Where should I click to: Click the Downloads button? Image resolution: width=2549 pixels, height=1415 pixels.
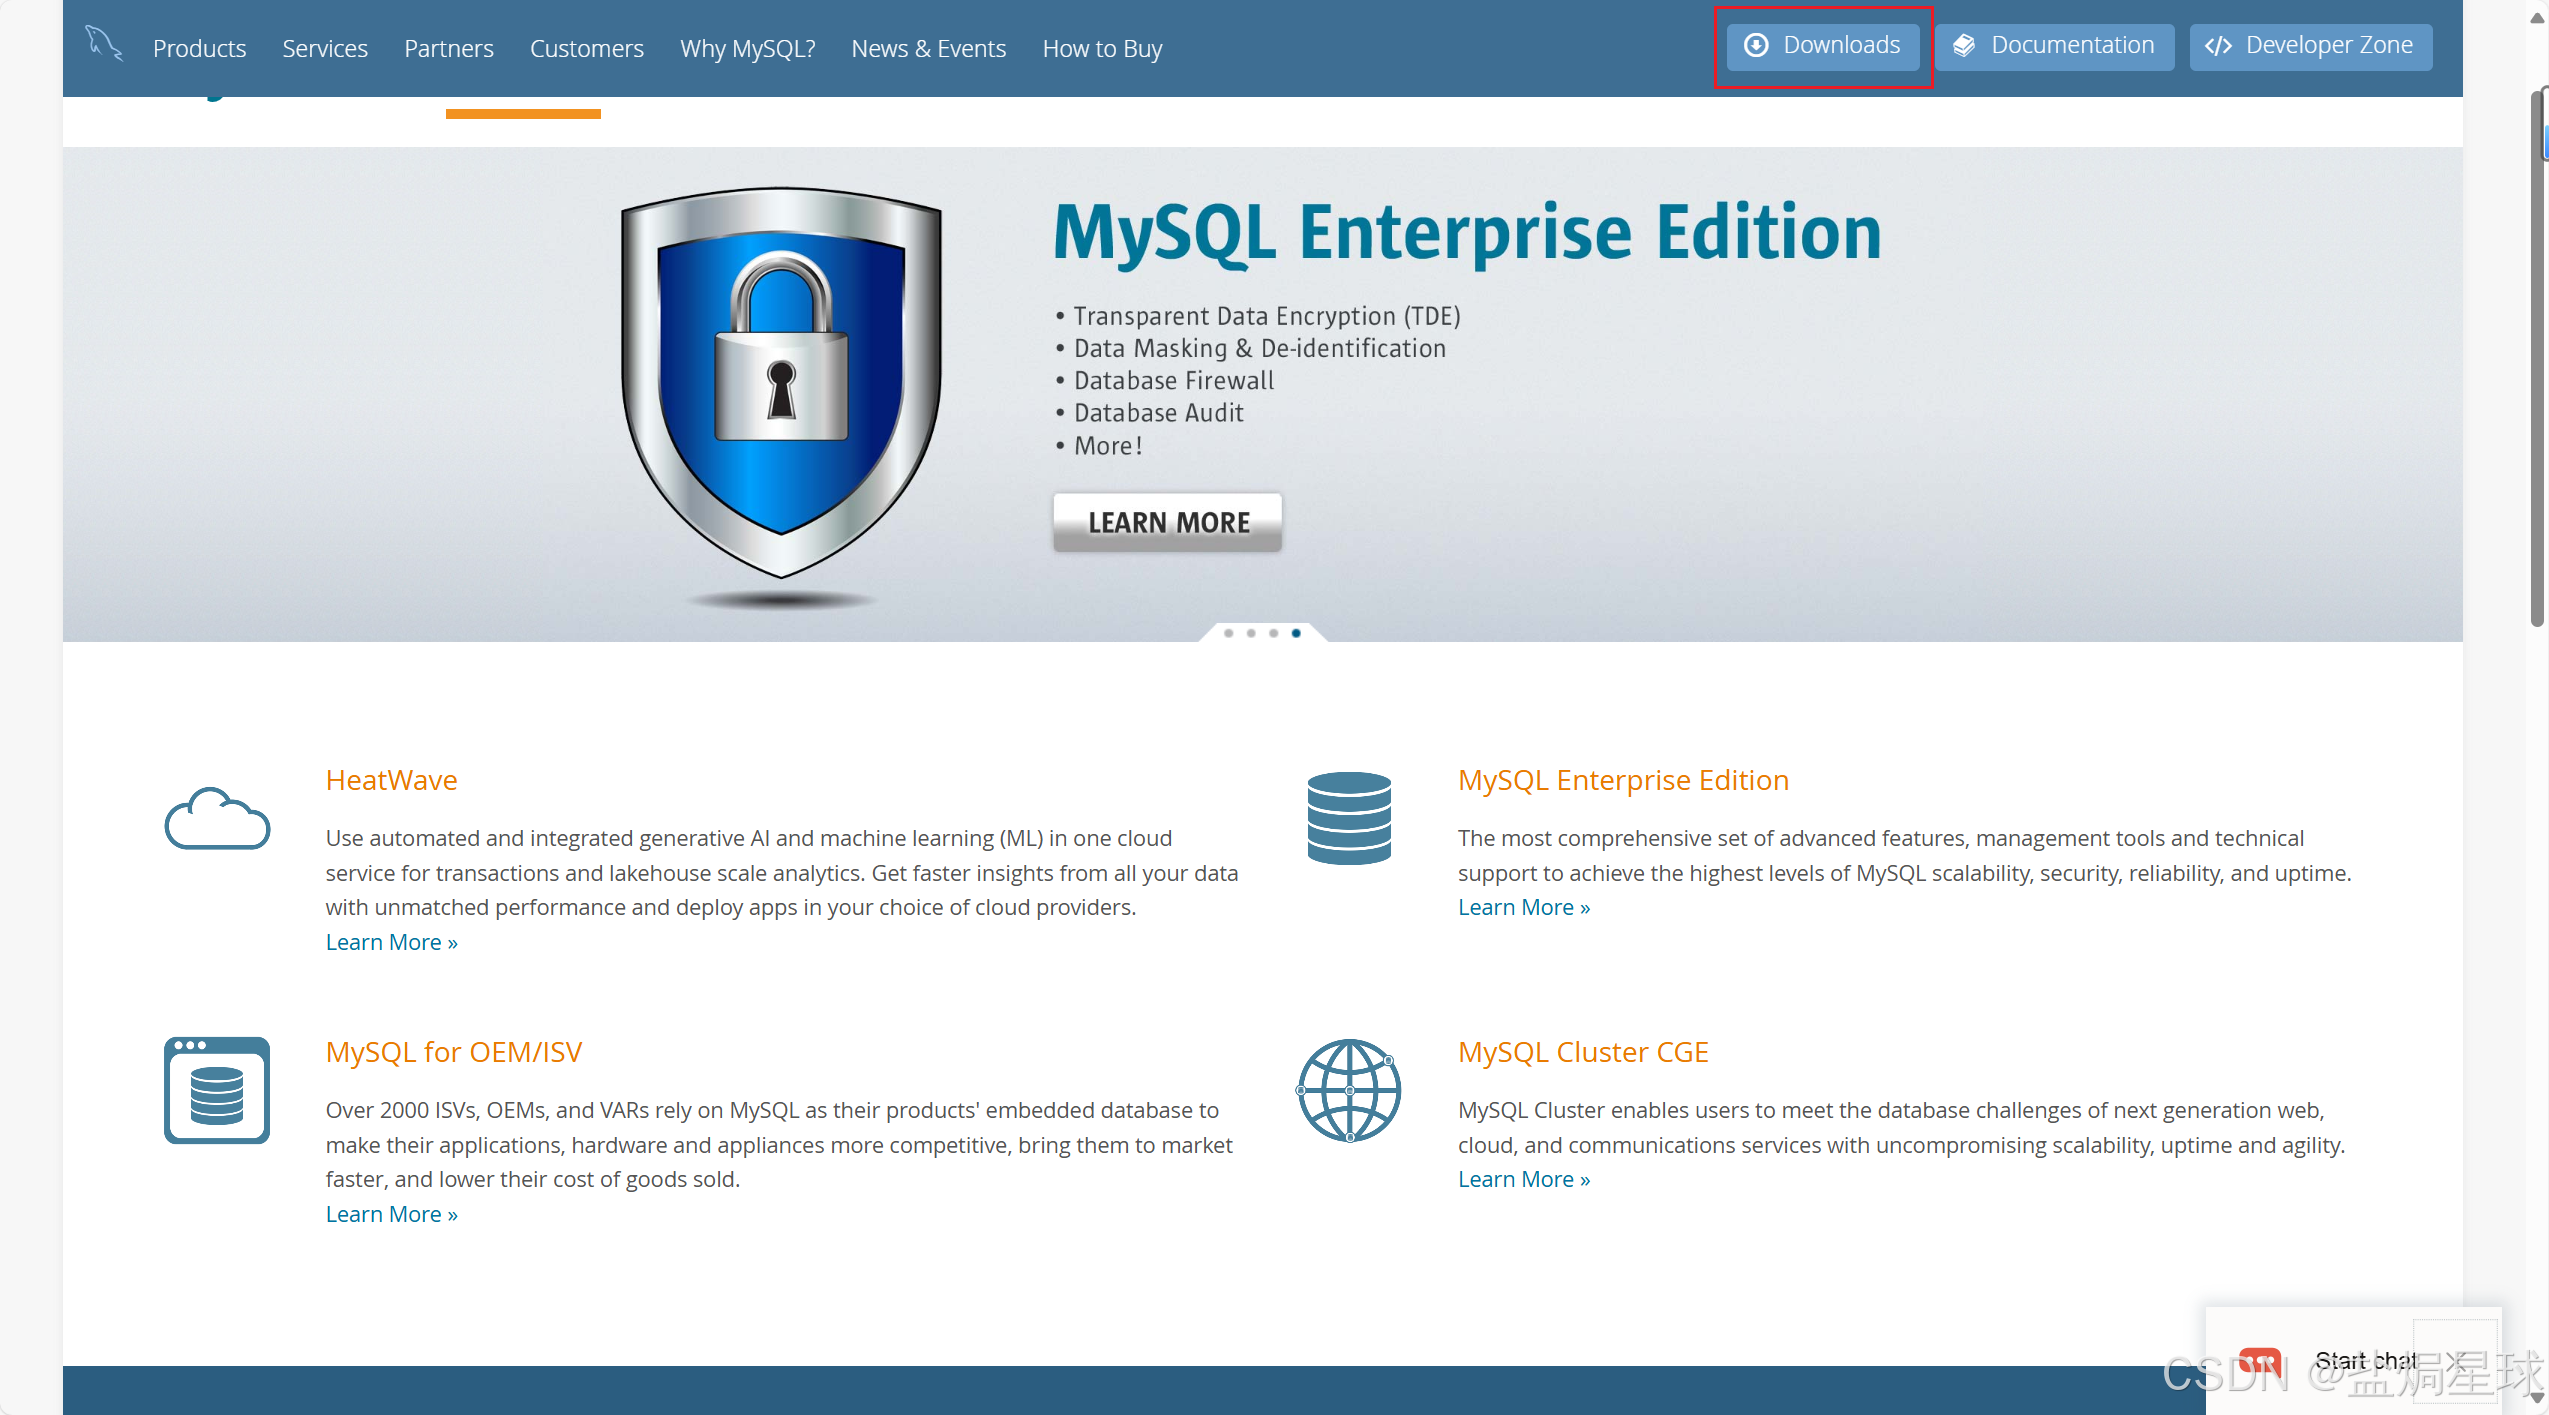[1823, 46]
